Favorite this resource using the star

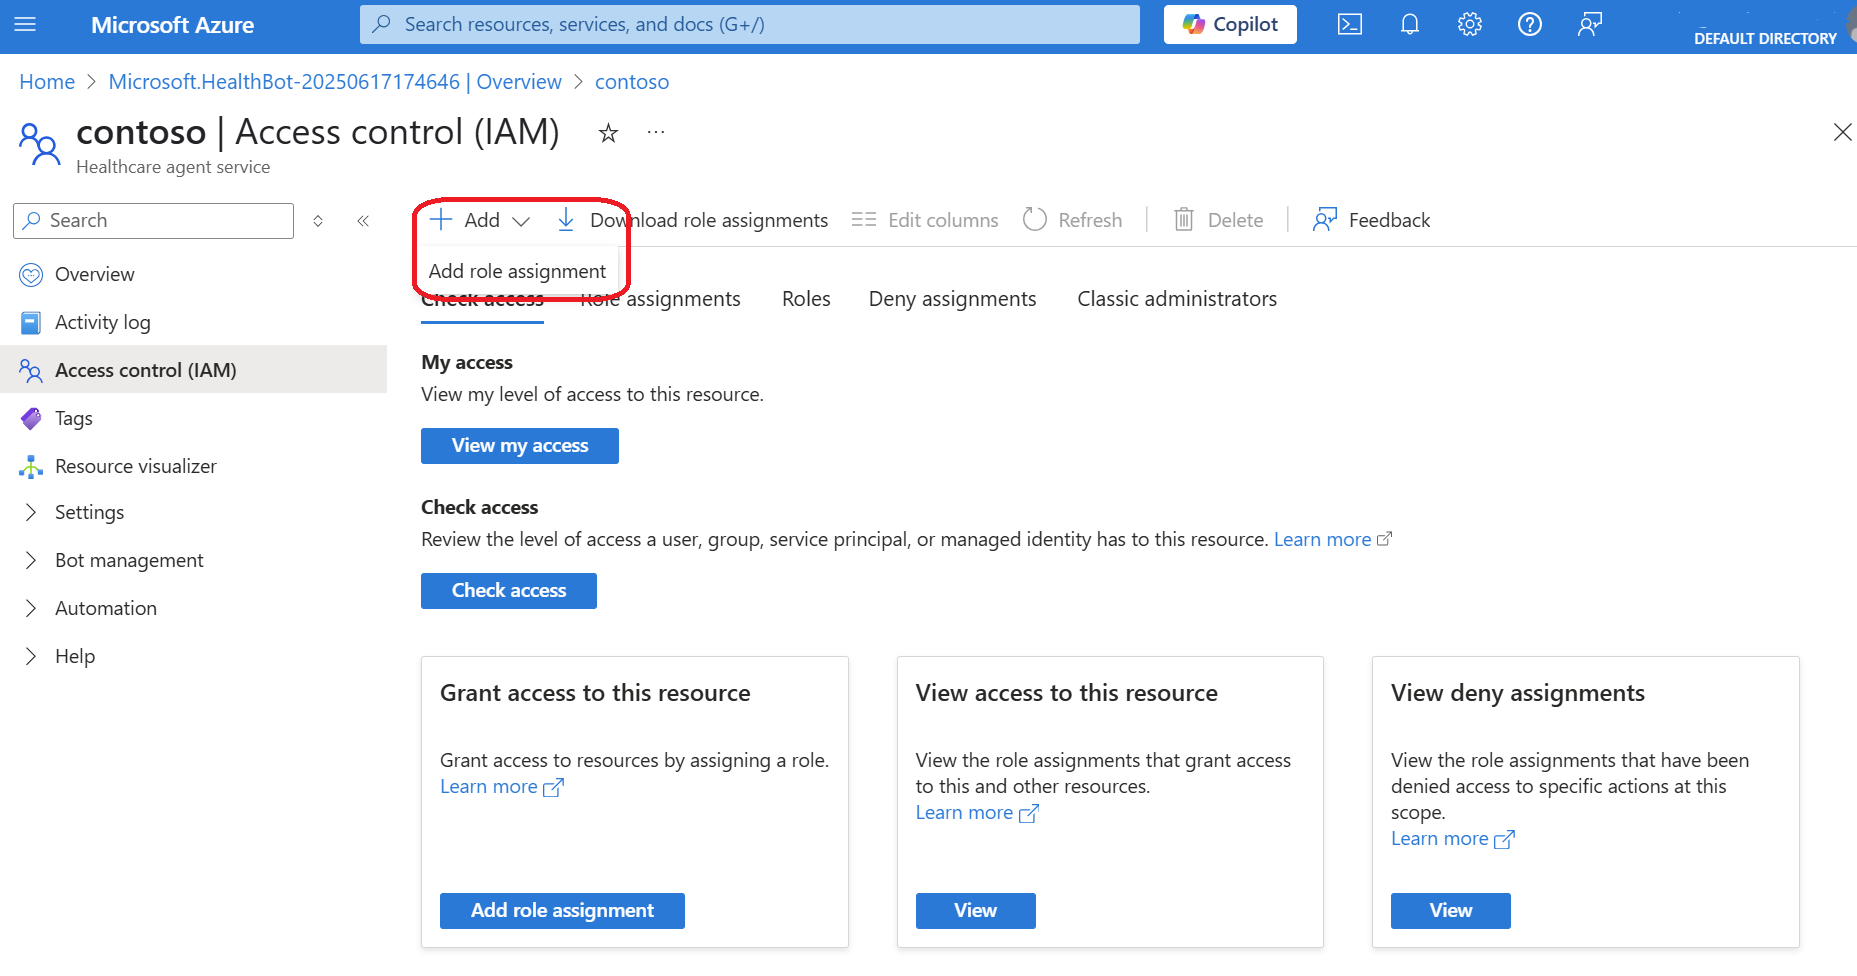pyautogui.click(x=608, y=132)
